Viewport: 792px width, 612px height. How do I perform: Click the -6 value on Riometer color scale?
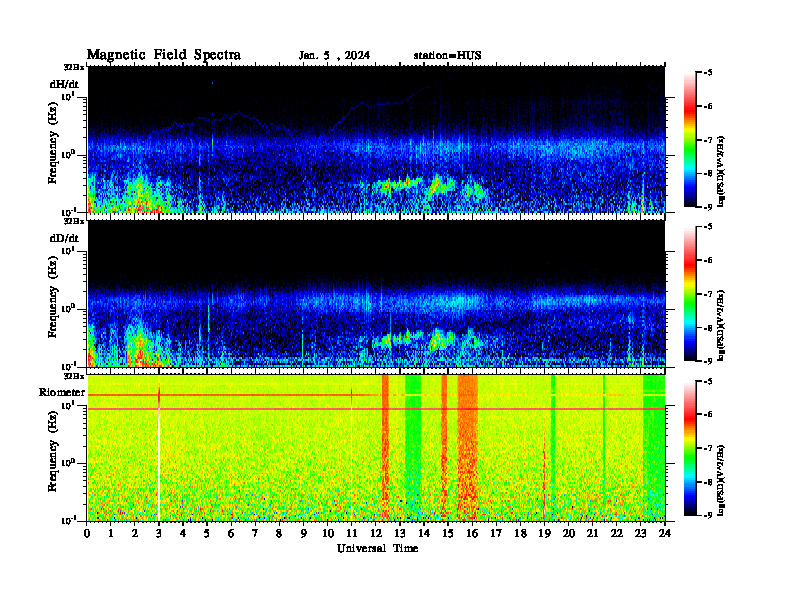click(x=709, y=414)
